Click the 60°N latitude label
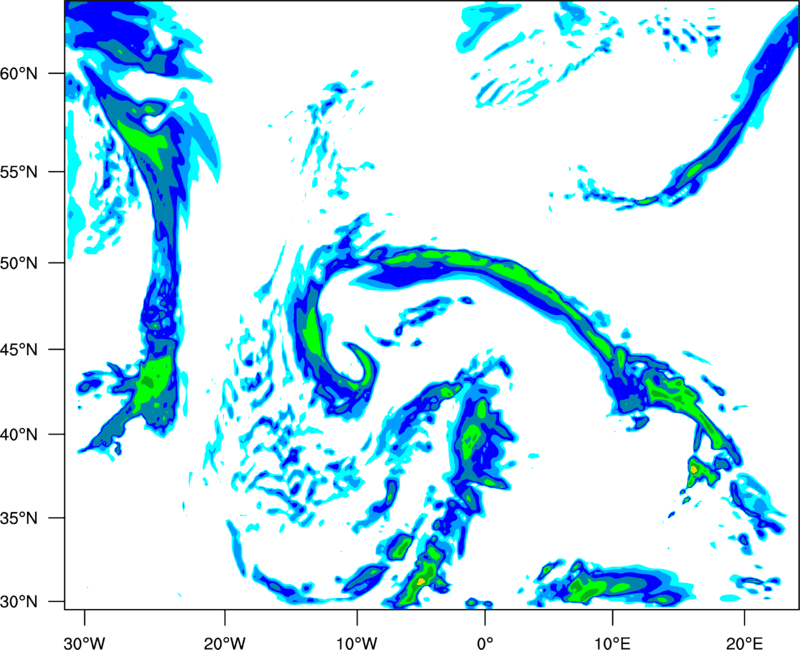 (x=19, y=74)
